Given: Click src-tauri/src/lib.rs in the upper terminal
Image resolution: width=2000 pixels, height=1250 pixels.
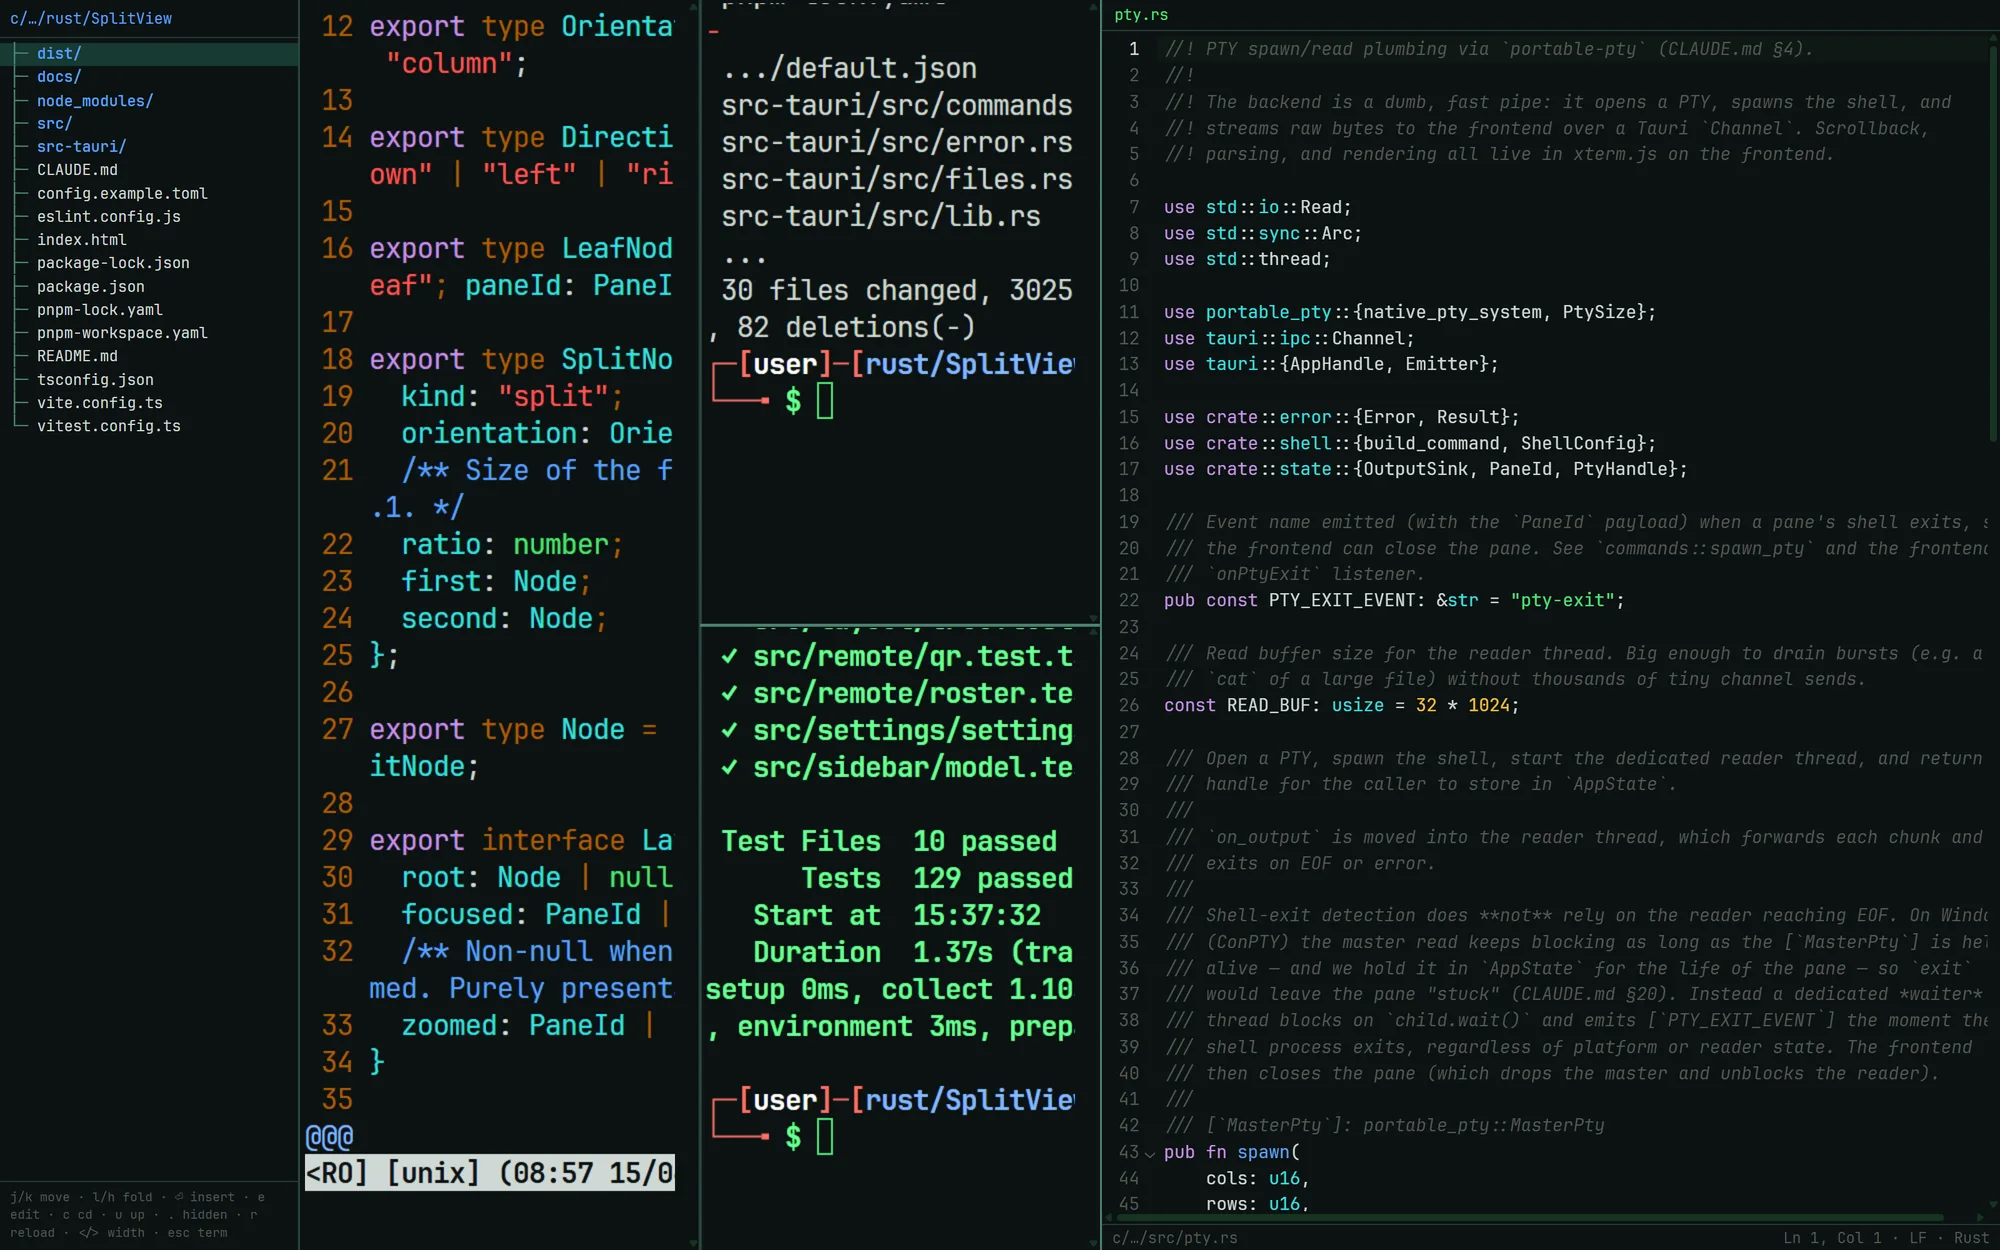Looking at the screenshot, I should coord(881,216).
